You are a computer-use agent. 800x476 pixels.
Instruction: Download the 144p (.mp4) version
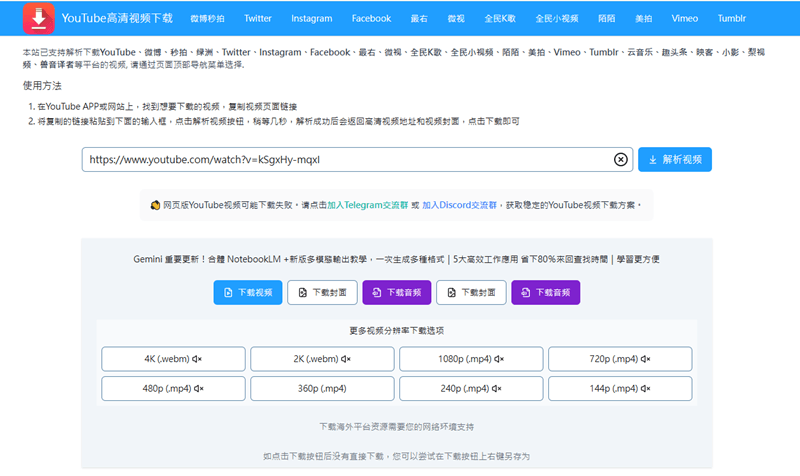(x=620, y=389)
